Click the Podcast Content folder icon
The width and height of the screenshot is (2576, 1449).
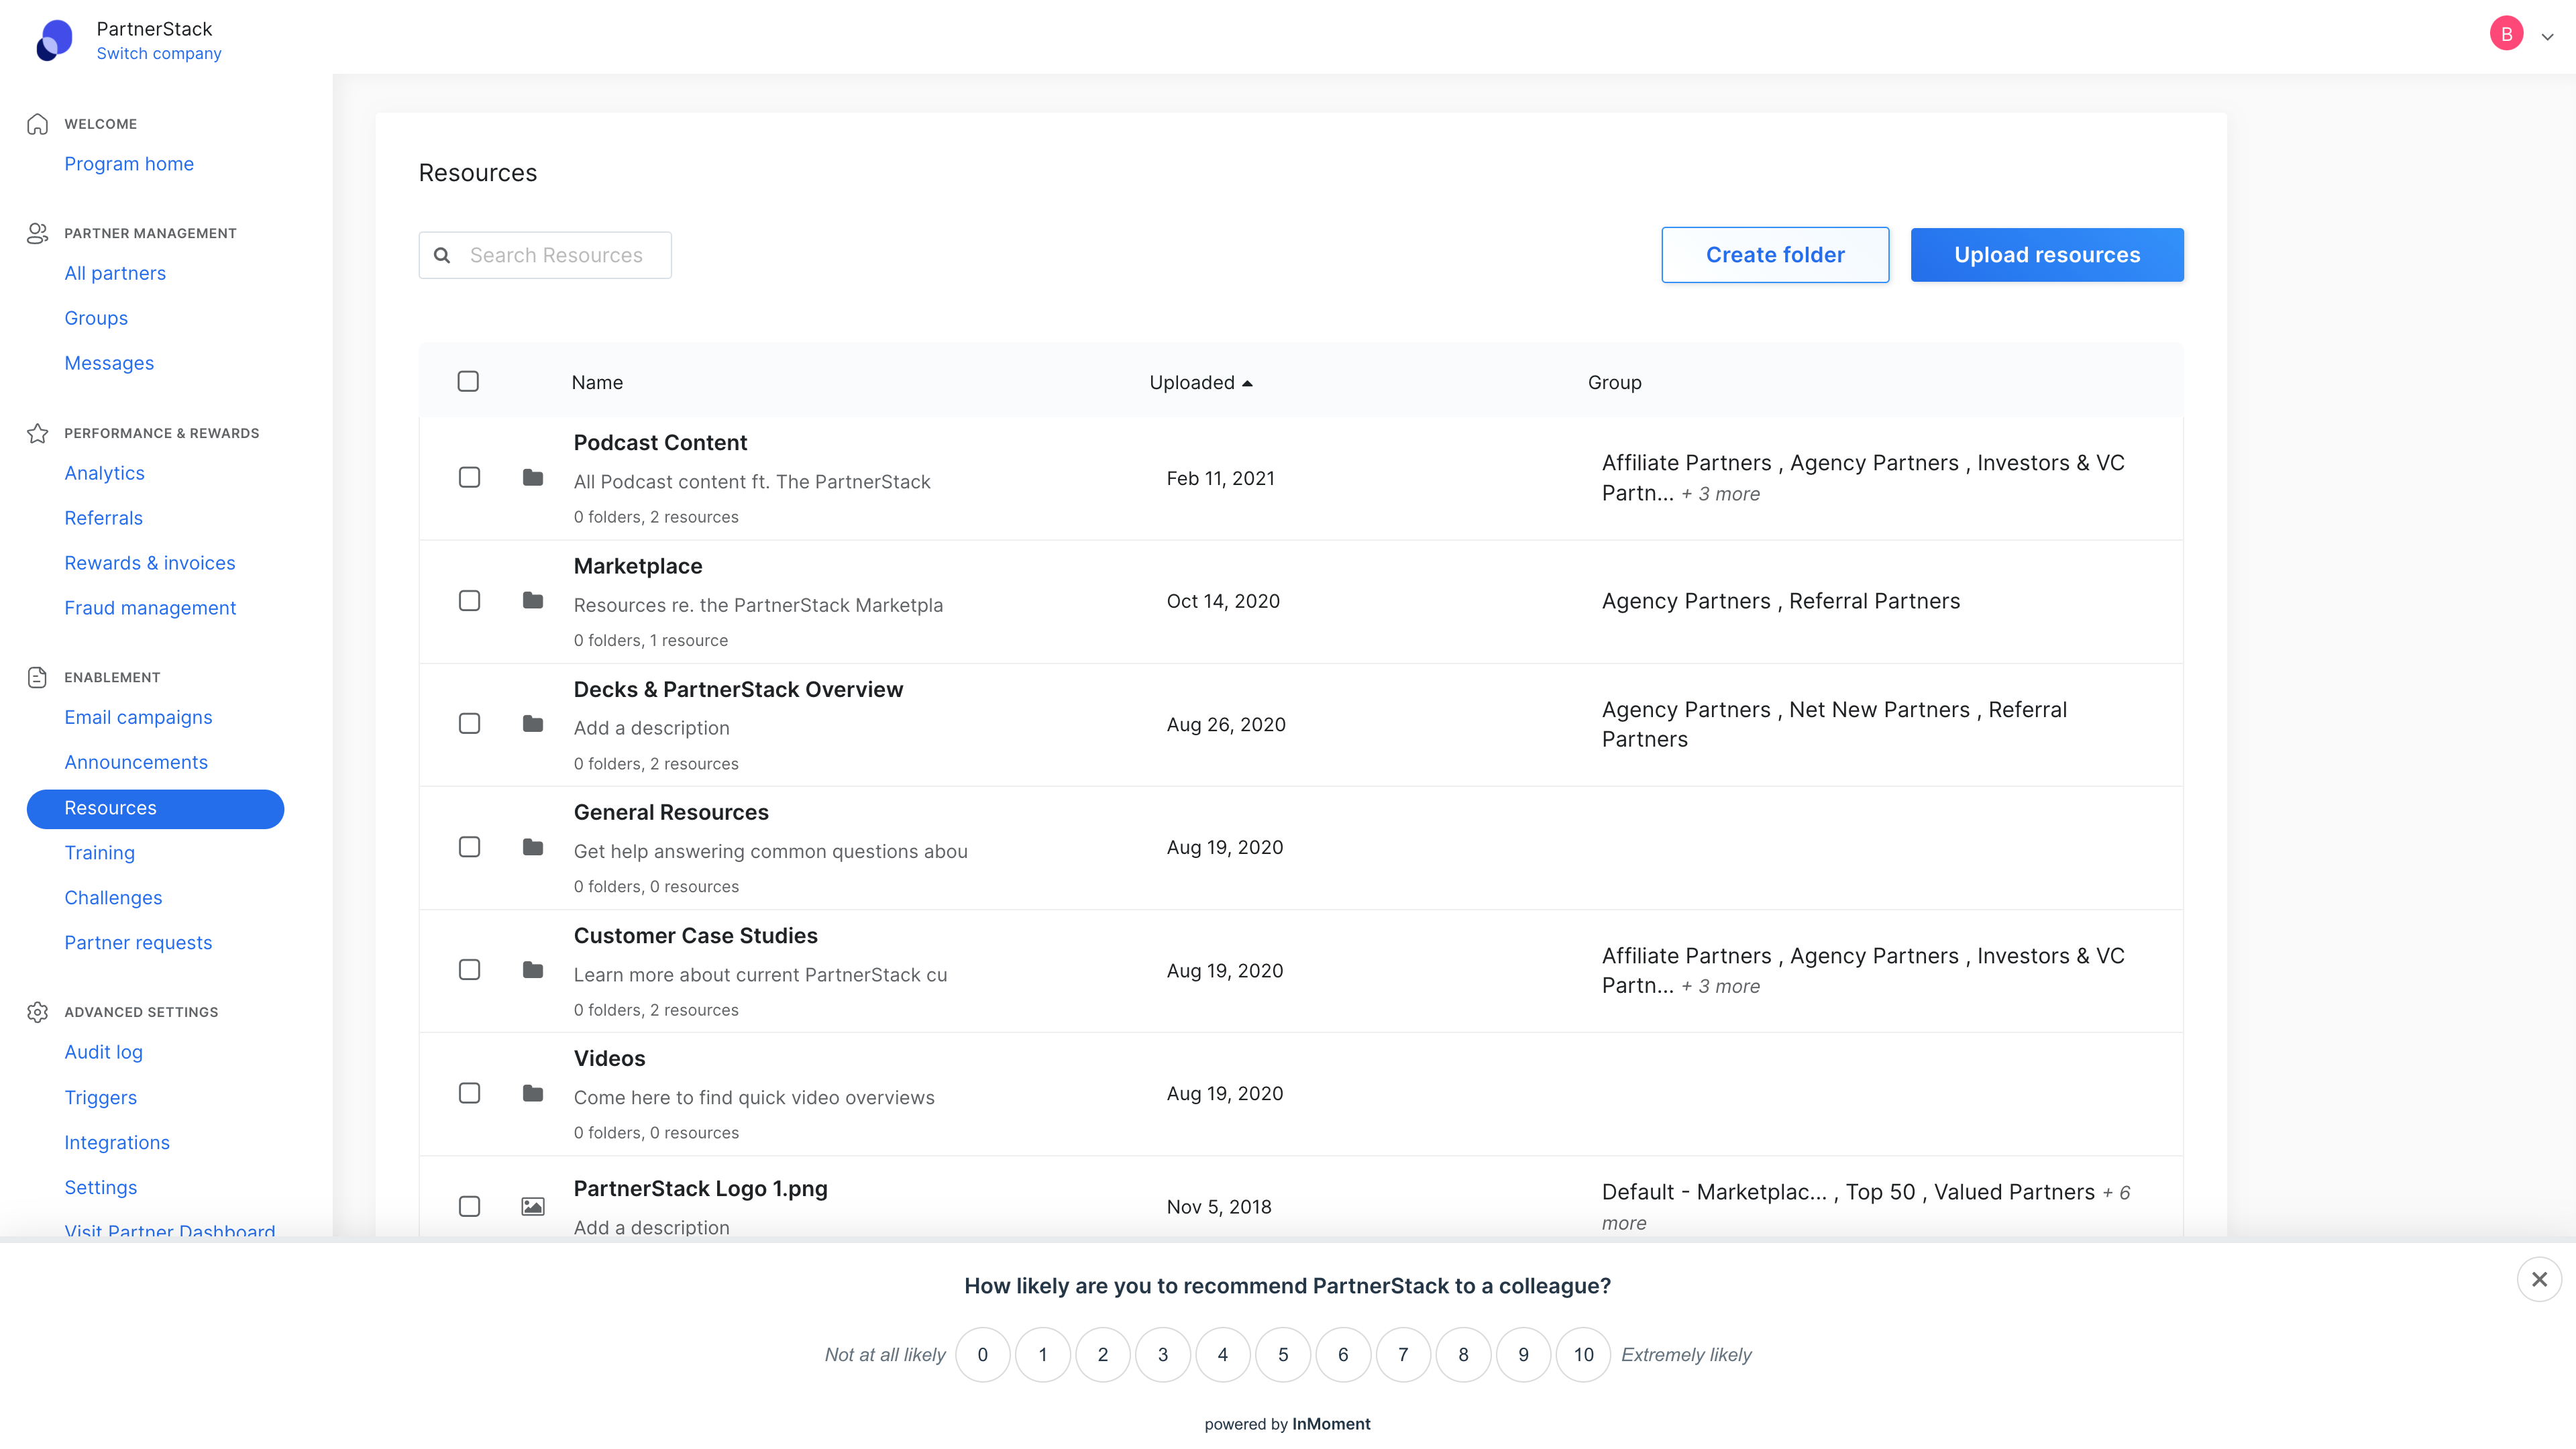(533, 478)
